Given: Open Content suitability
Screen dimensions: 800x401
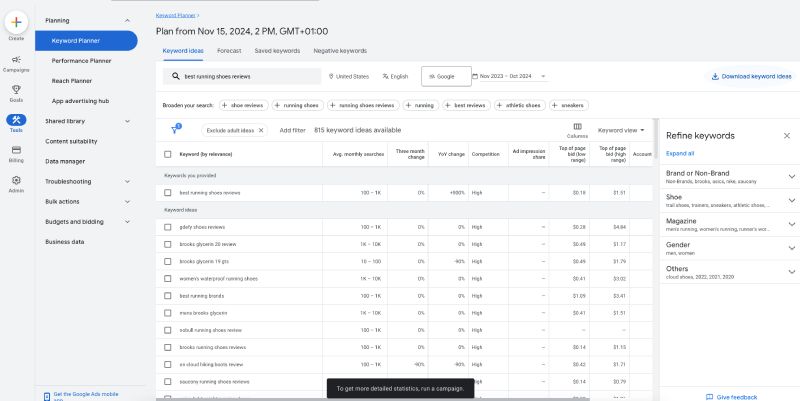Looking at the screenshot, I should point(71,141).
